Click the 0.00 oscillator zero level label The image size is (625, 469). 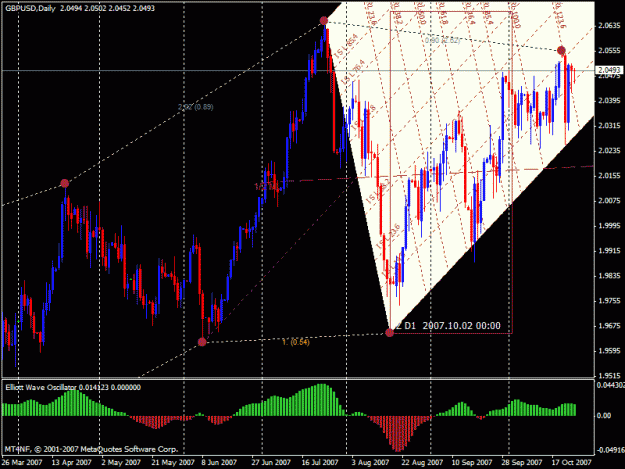point(604,416)
